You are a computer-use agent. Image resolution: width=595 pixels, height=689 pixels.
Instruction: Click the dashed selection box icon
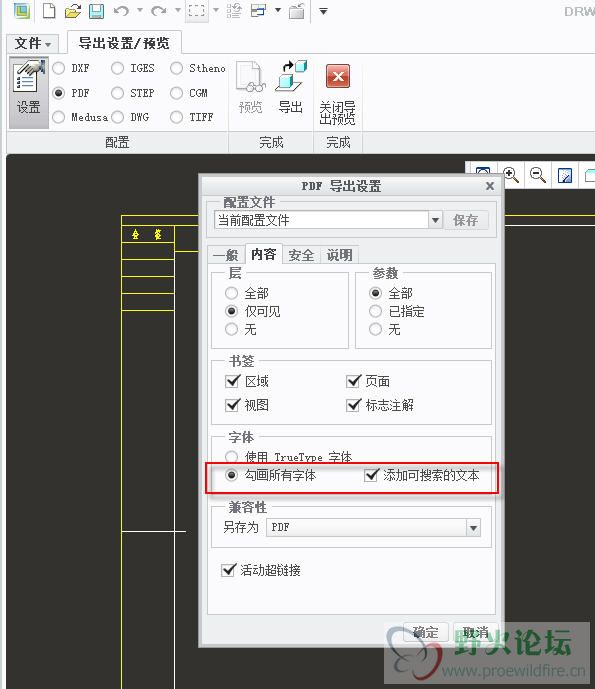196,10
